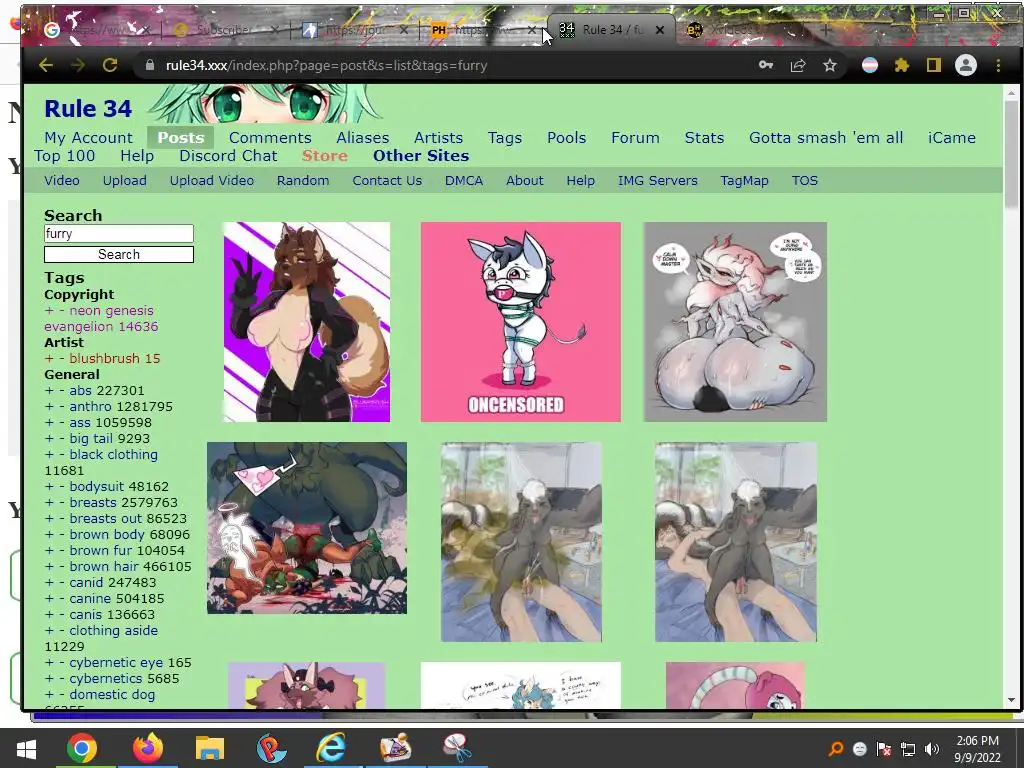Open the DMCA link

click(x=464, y=181)
